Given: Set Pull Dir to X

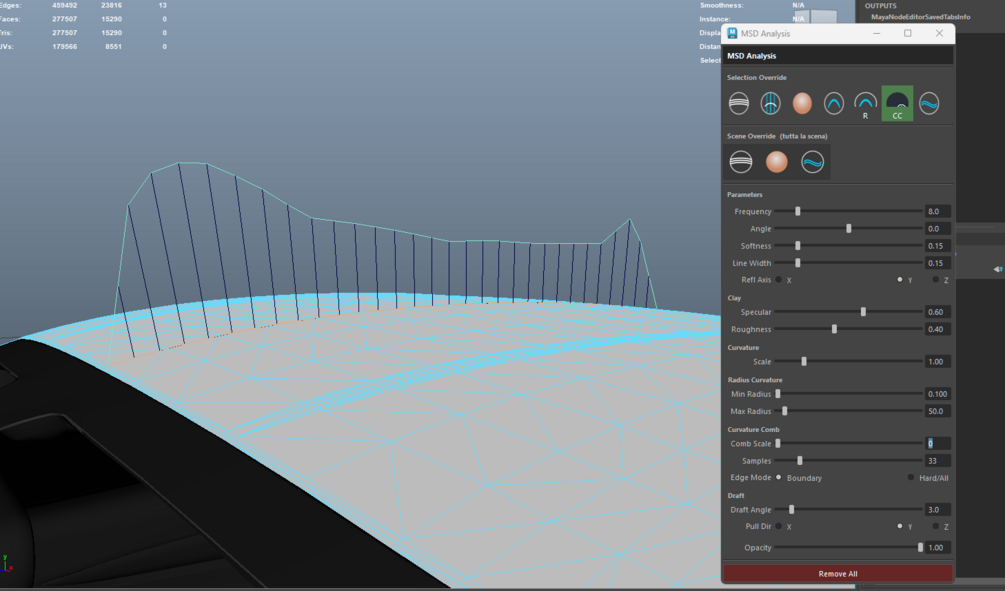Looking at the screenshot, I should pos(779,526).
